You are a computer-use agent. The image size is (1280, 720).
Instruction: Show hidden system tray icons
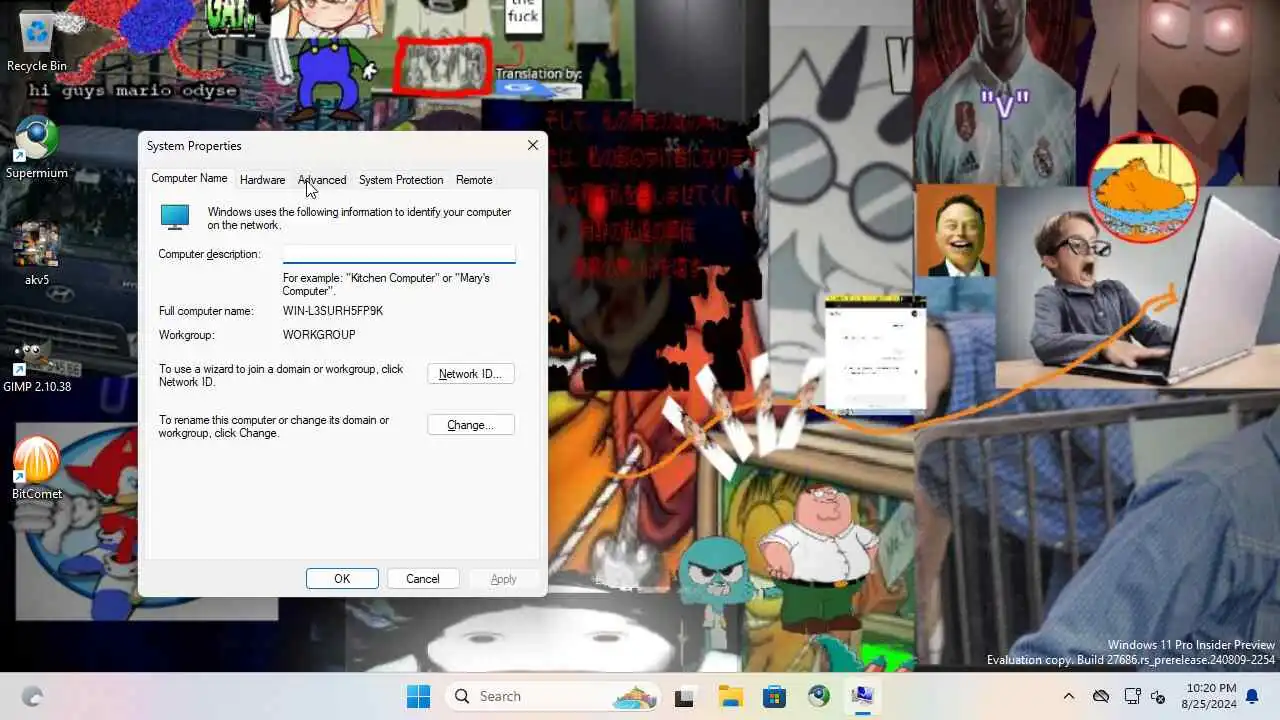click(1068, 697)
